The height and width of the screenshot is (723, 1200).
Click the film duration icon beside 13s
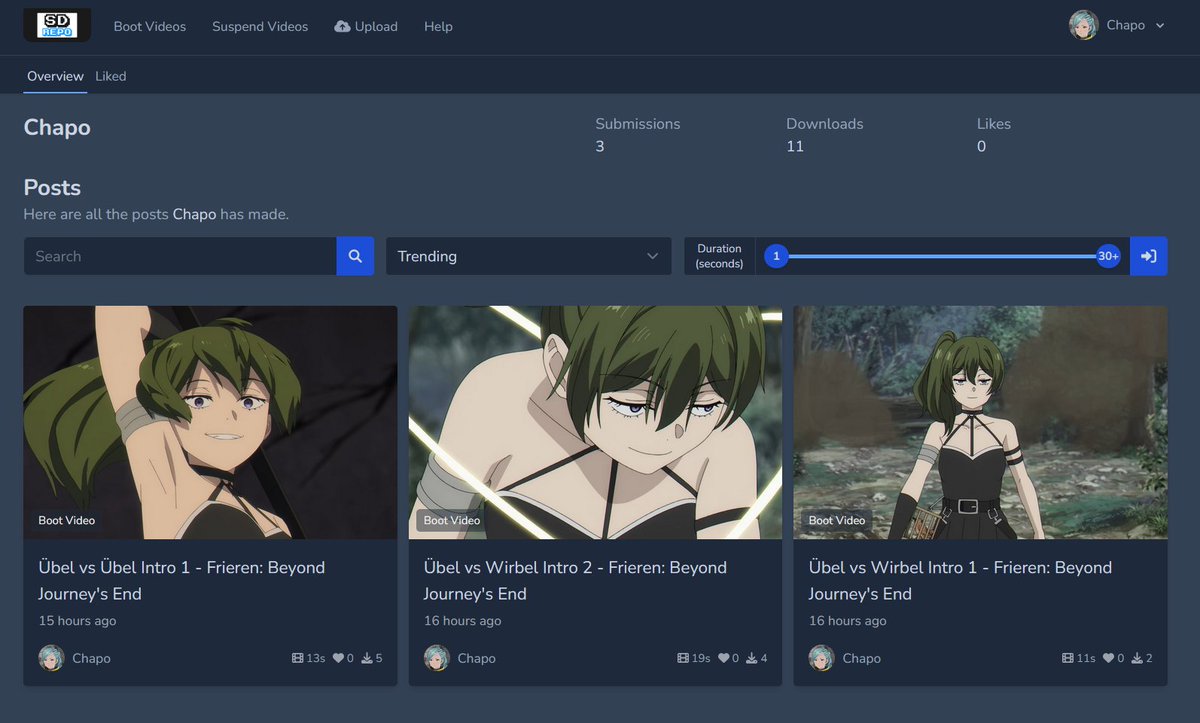298,658
